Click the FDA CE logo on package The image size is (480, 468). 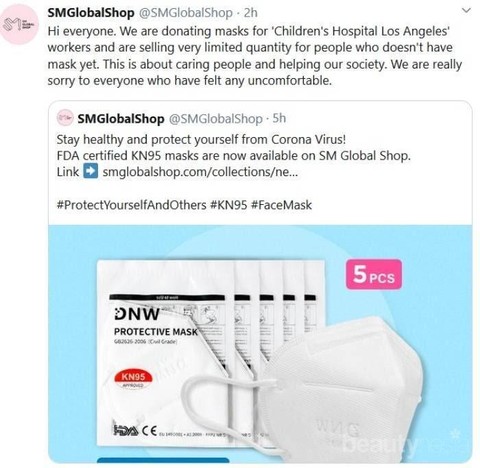coord(135,431)
